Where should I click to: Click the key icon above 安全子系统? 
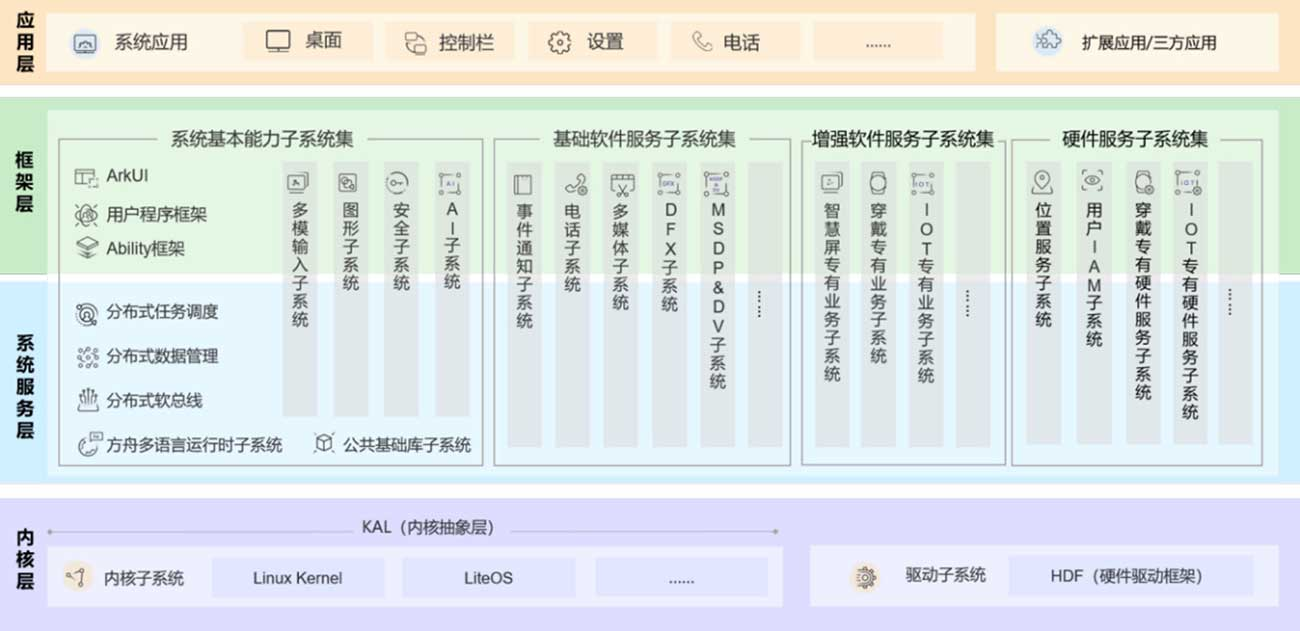[399, 182]
